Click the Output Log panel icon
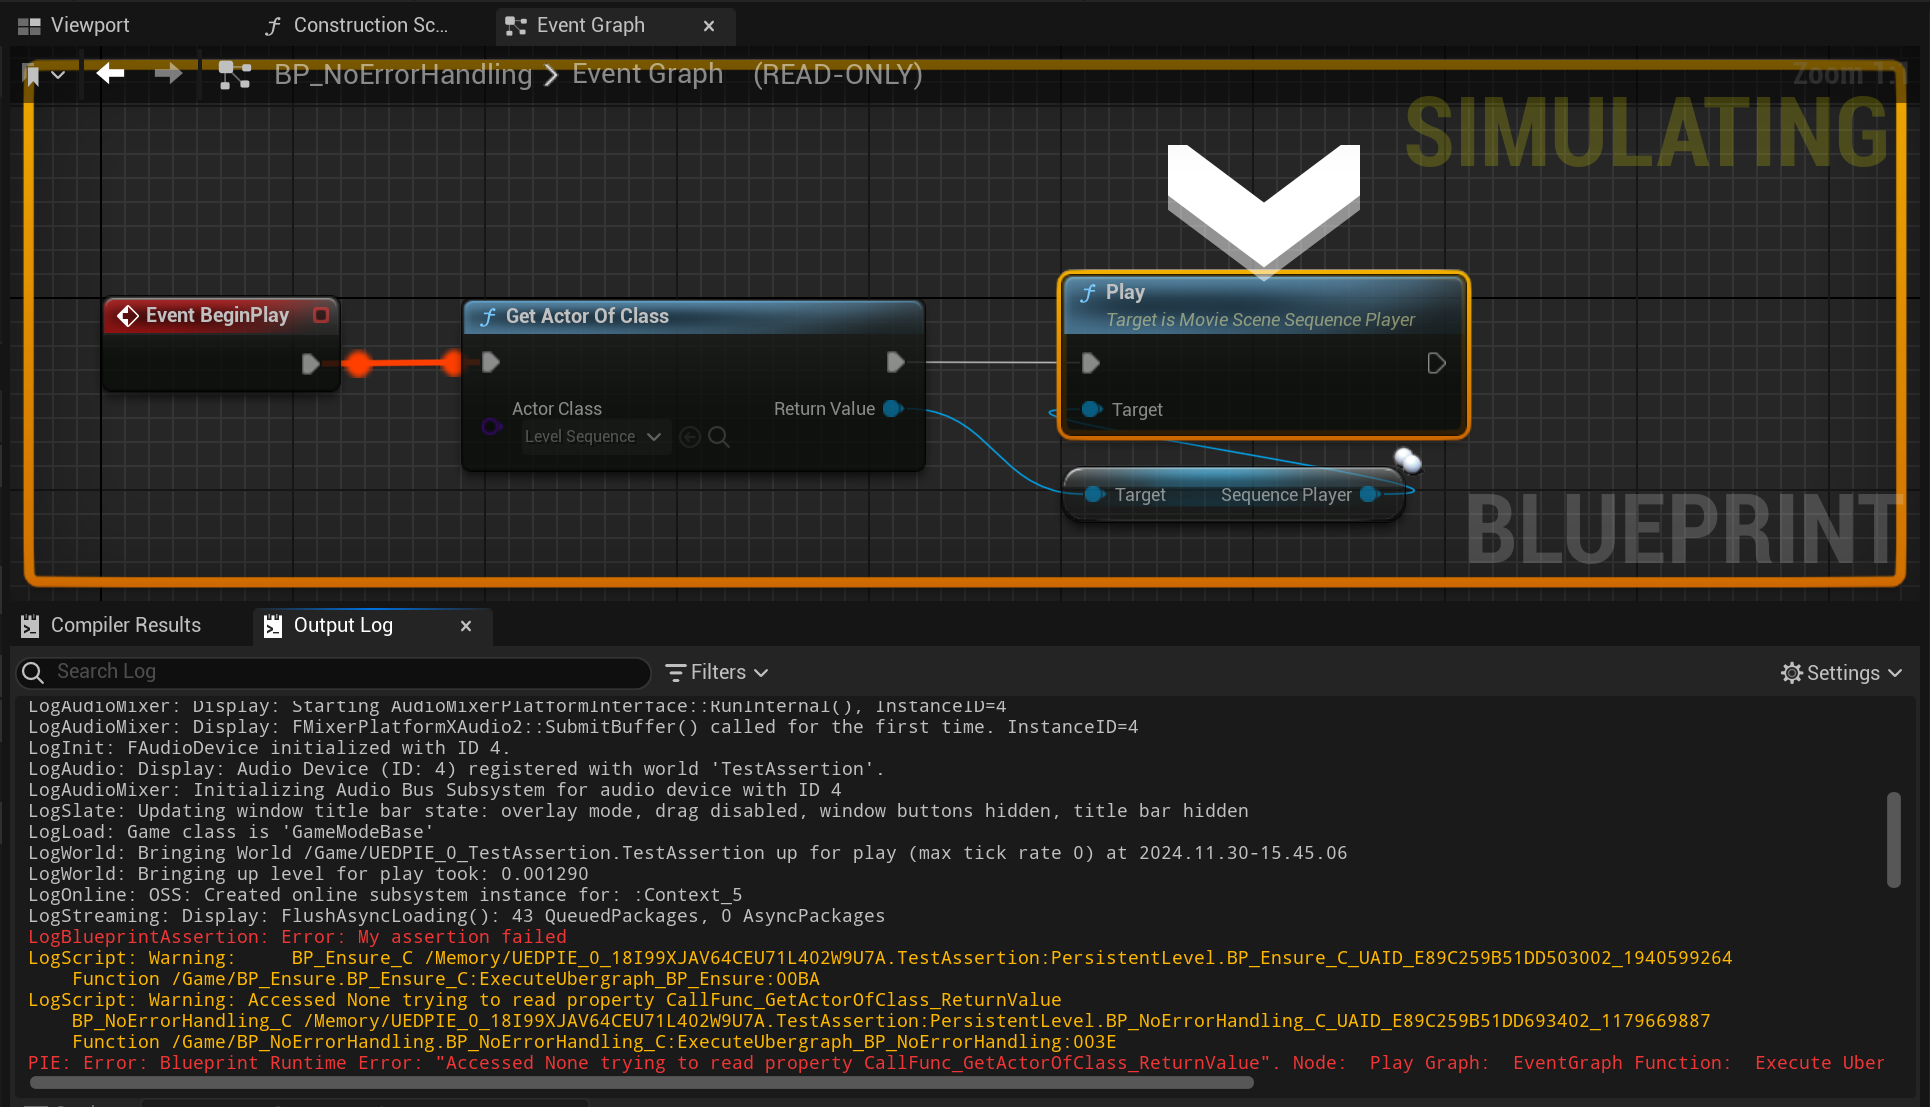This screenshot has height=1107, width=1930. 272,626
